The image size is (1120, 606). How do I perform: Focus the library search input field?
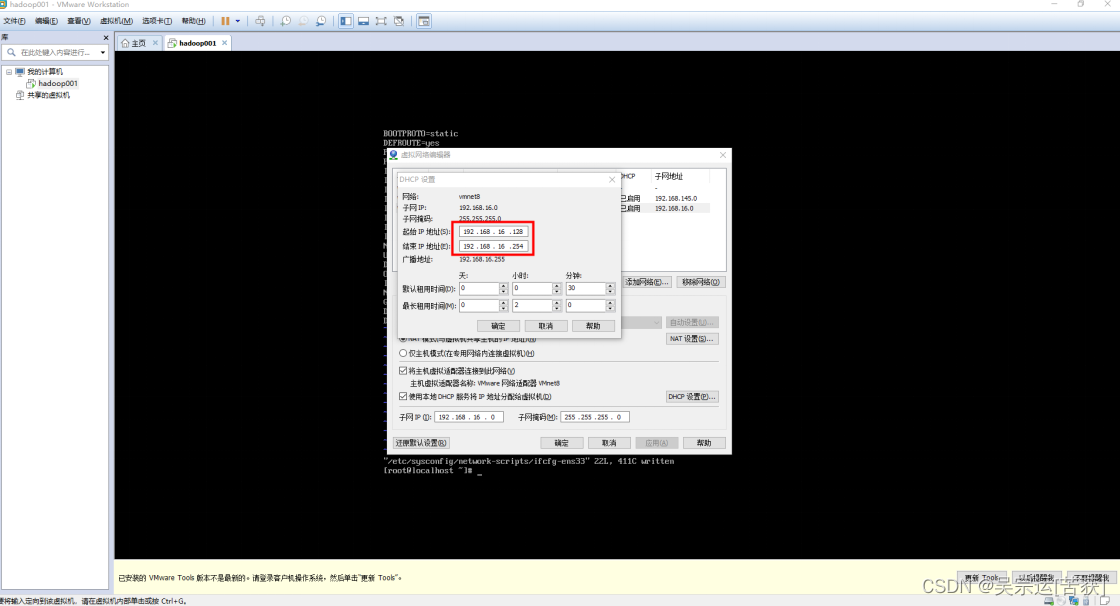point(57,52)
